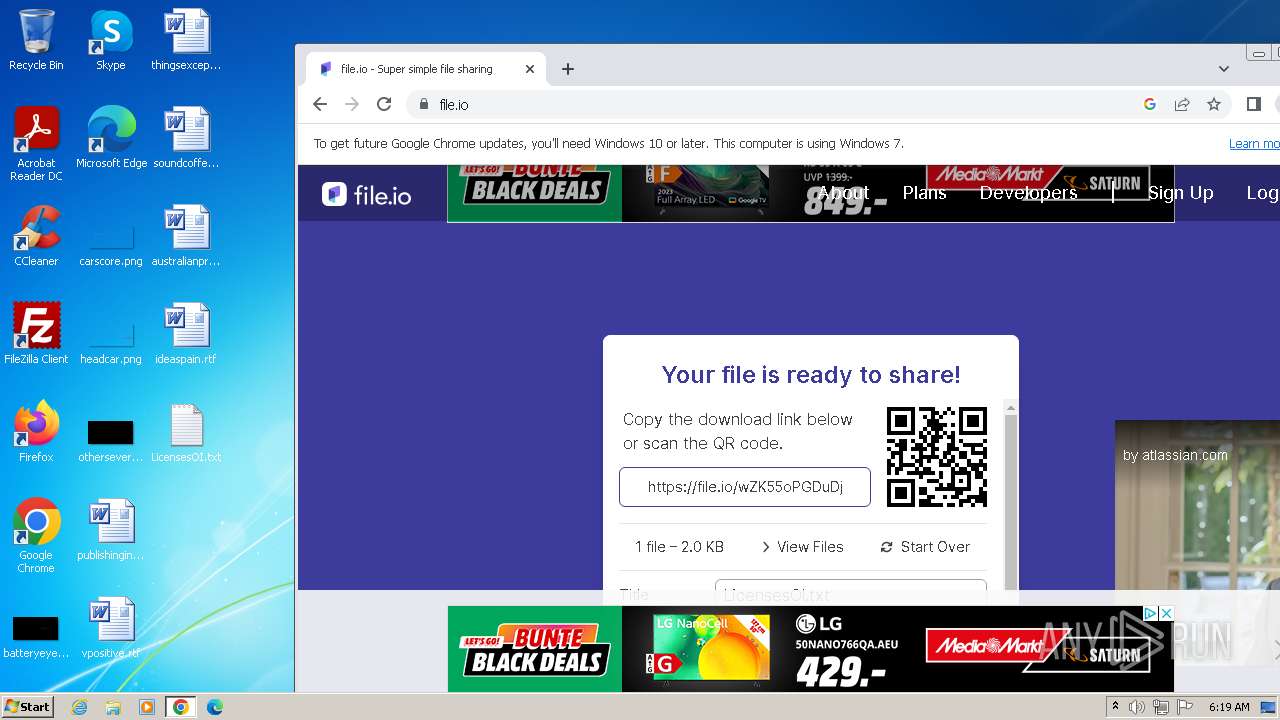Open Acrobat Reader DC shortcut

pos(36,144)
